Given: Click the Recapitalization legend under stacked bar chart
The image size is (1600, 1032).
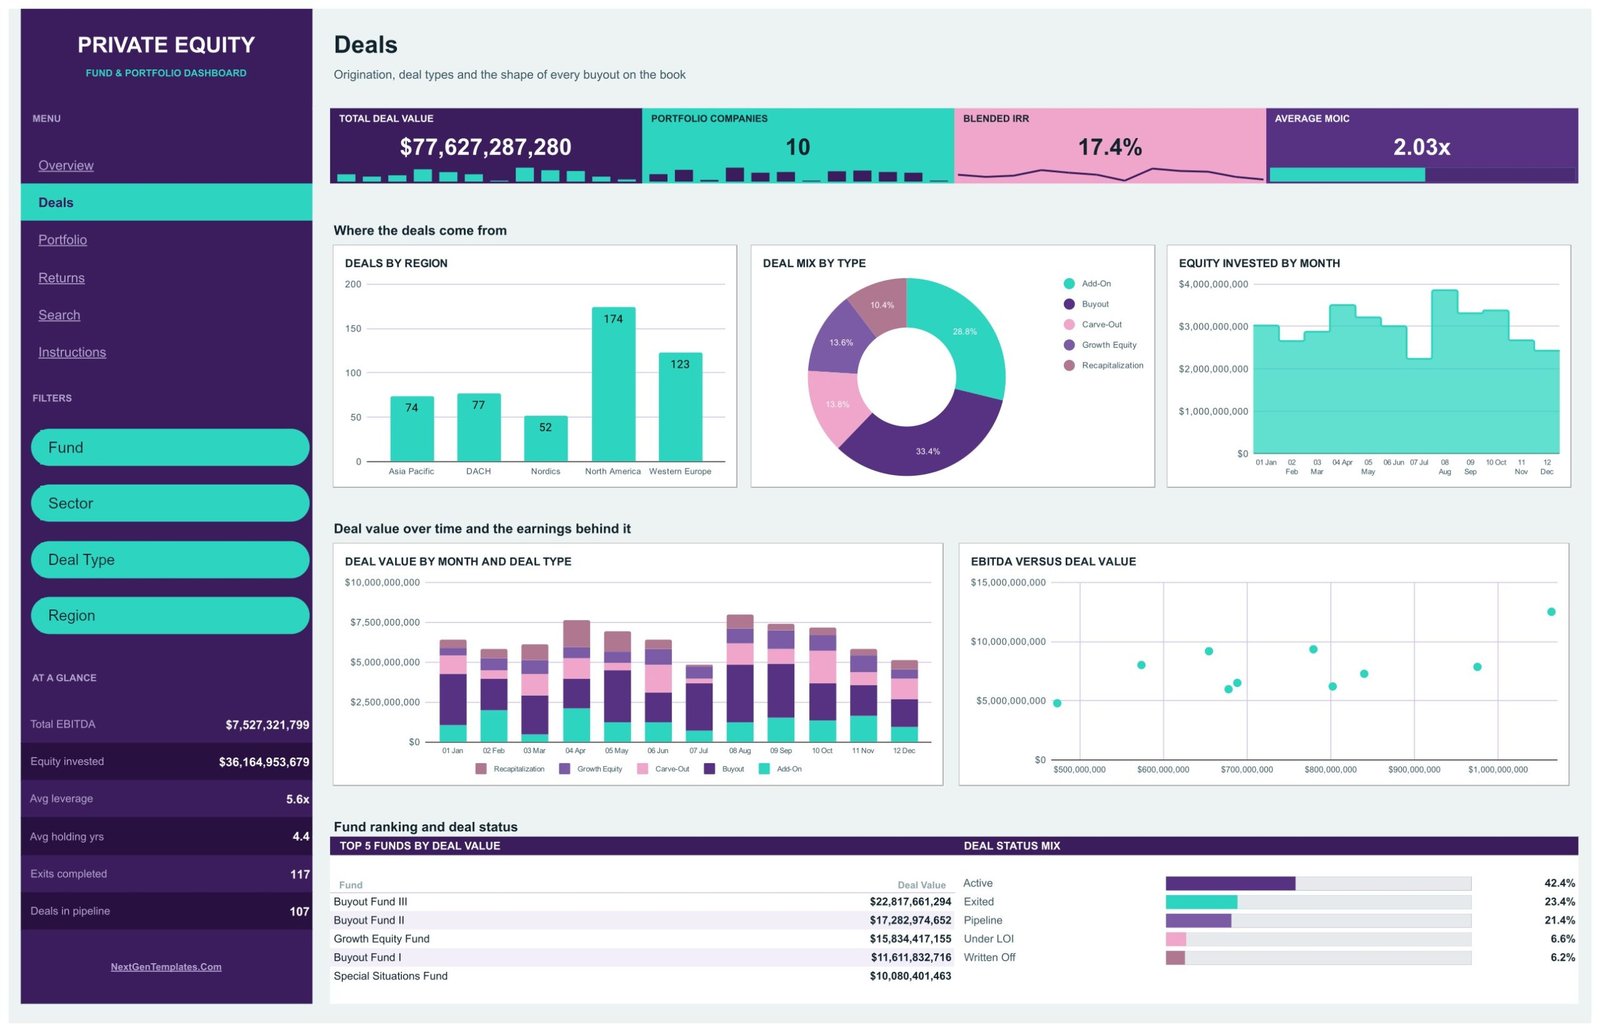Looking at the screenshot, I should pyautogui.click(x=510, y=769).
